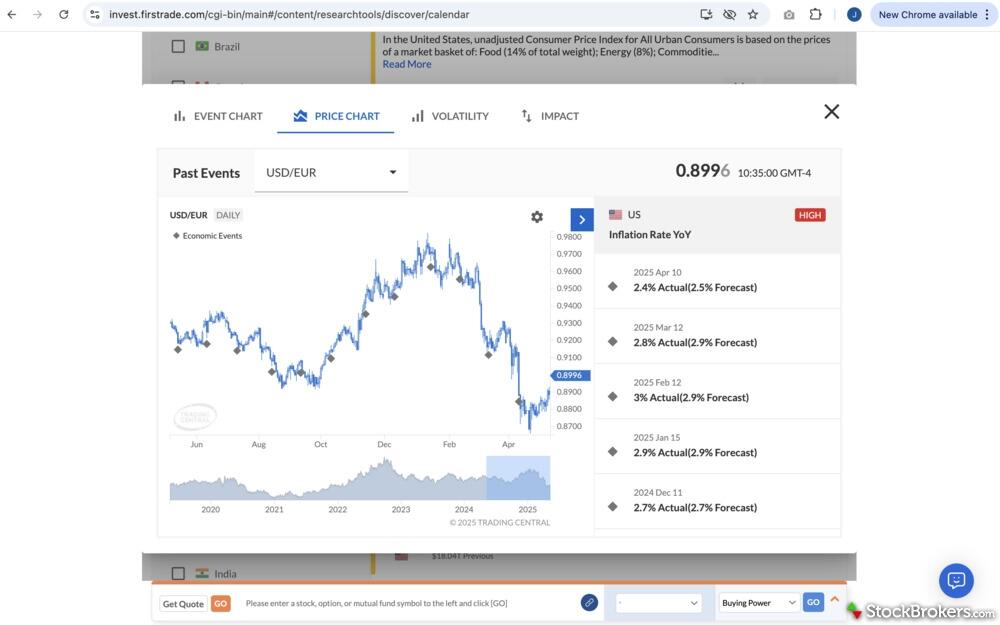Open the USD/EUR currency pair dropdown
Viewport: 1000px width, 625px height.
[x=331, y=172]
